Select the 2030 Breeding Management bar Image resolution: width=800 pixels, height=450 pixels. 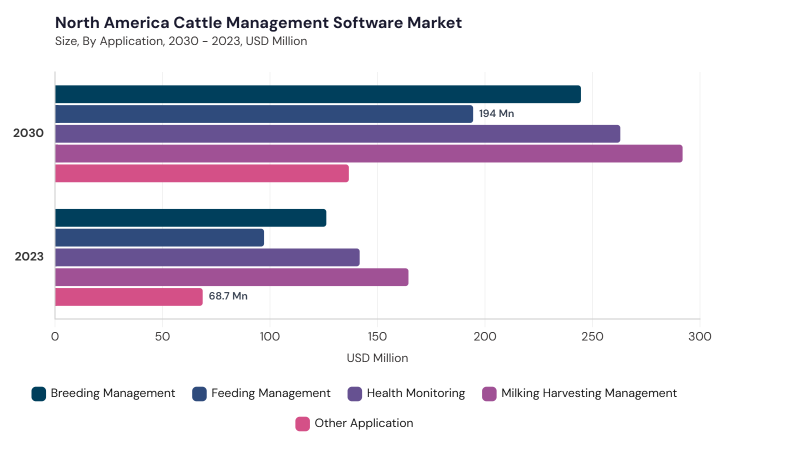pyautogui.click(x=318, y=94)
